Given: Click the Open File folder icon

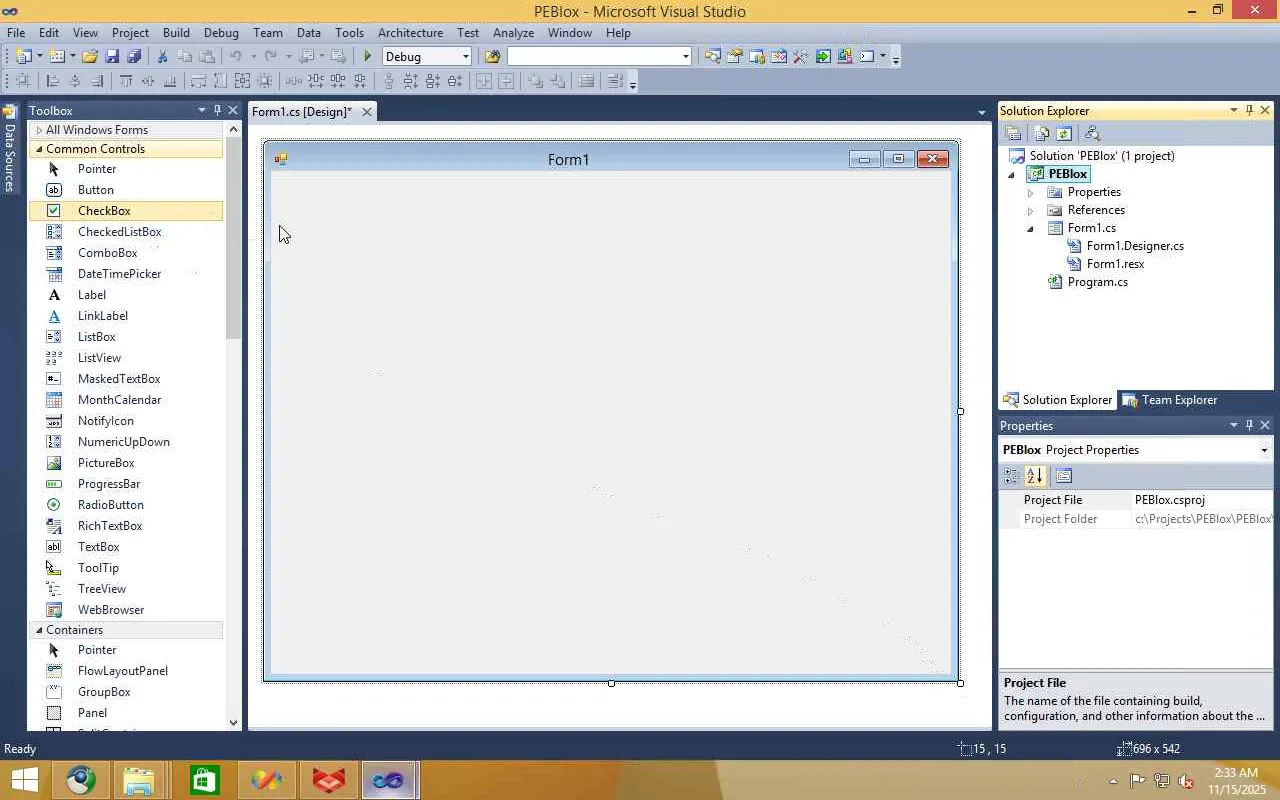Looking at the screenshot, I should 90,57.
